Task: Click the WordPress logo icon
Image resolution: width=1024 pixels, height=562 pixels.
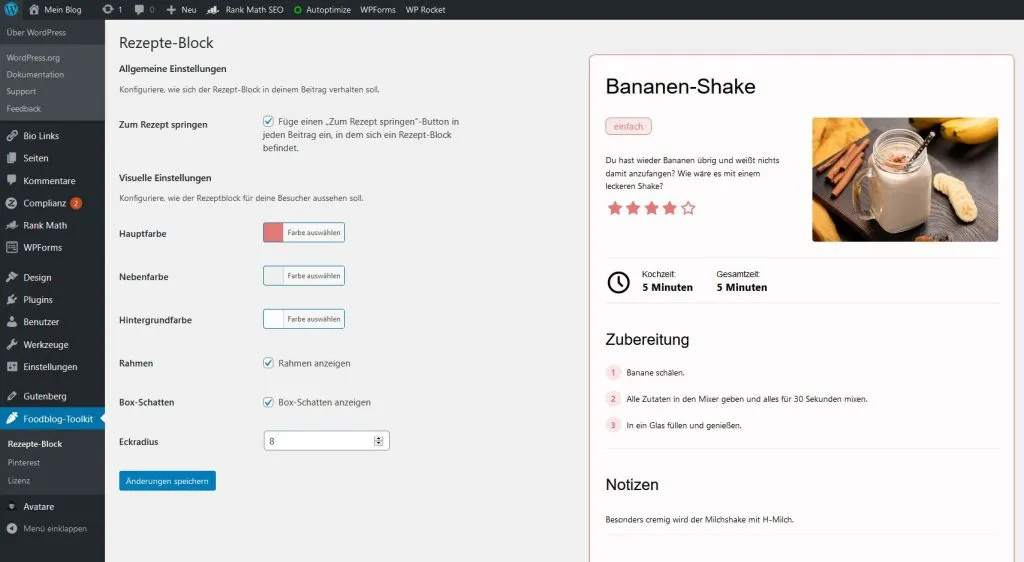Action: (x=11, y=10)
